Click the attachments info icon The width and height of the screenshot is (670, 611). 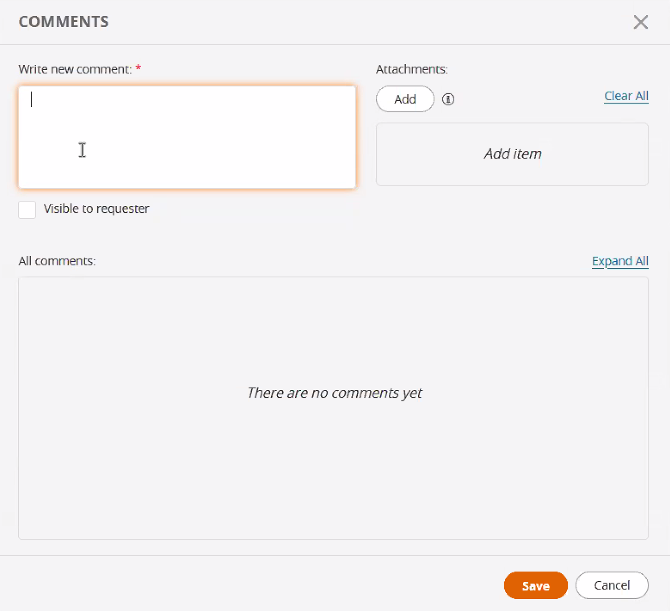click(x=448, y=99)
